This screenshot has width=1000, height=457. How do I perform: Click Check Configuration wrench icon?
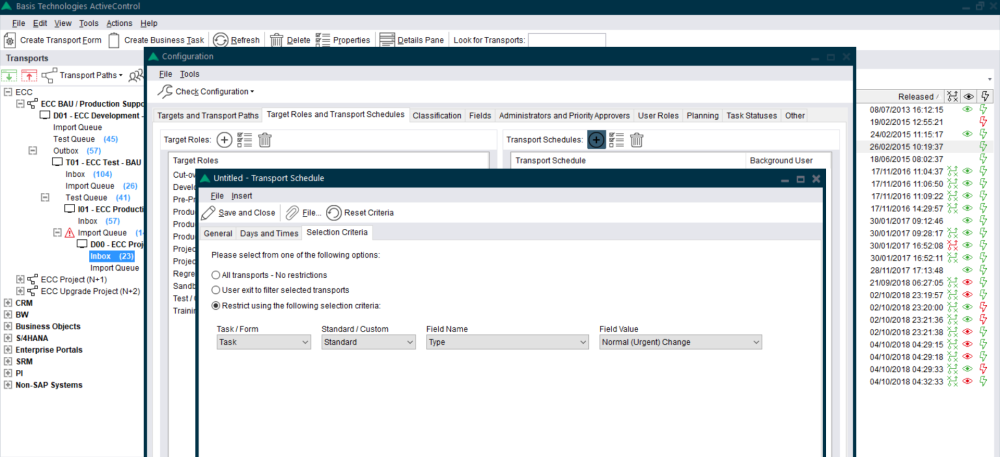[x=165, y=91]
